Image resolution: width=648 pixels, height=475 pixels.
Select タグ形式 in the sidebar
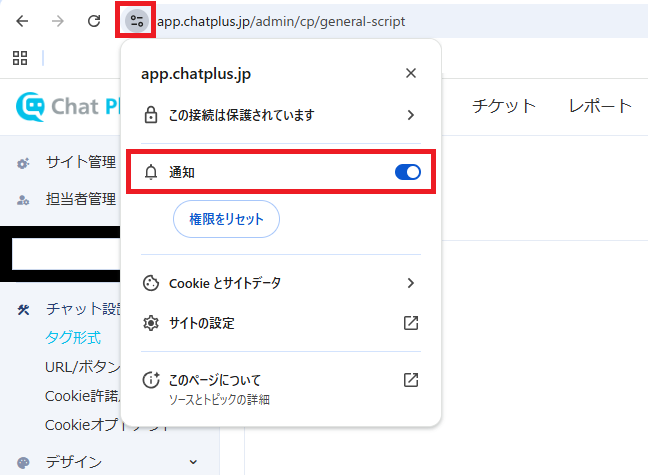(x=73, y=337)
